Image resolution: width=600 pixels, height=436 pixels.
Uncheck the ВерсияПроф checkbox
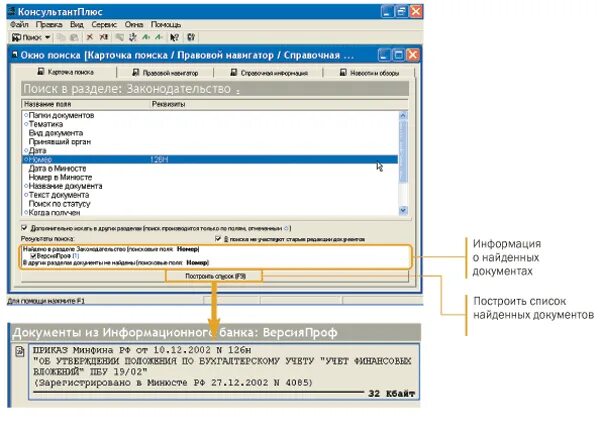click(x=33, y=256)
